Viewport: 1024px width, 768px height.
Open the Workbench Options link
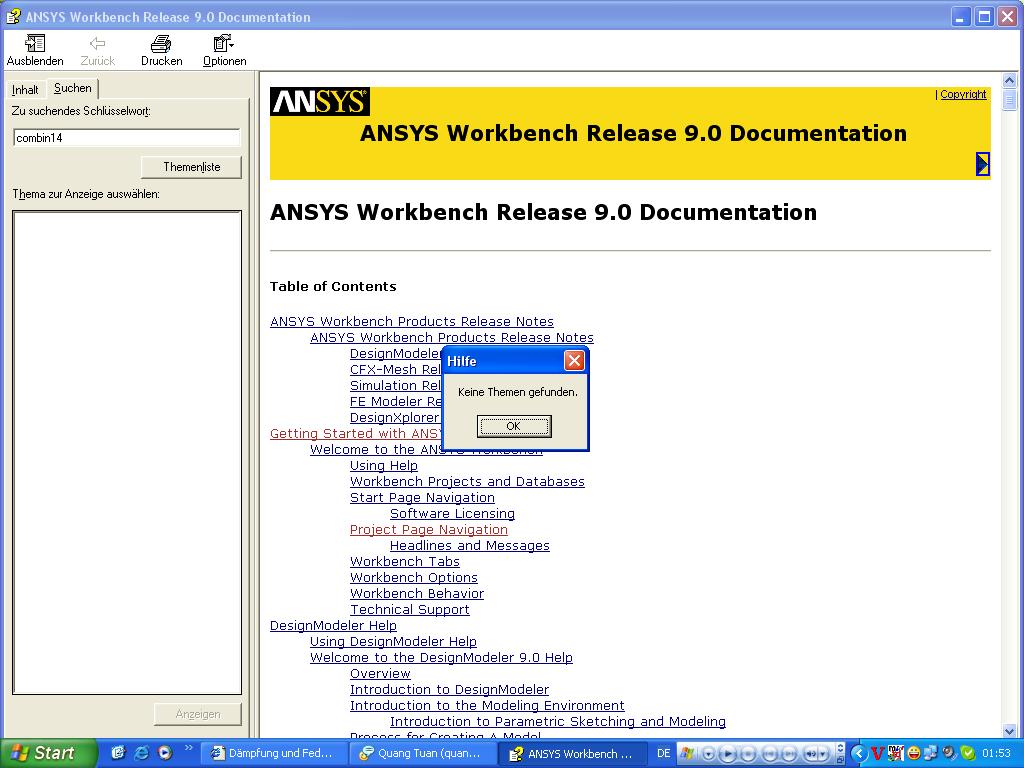point(414,577)
